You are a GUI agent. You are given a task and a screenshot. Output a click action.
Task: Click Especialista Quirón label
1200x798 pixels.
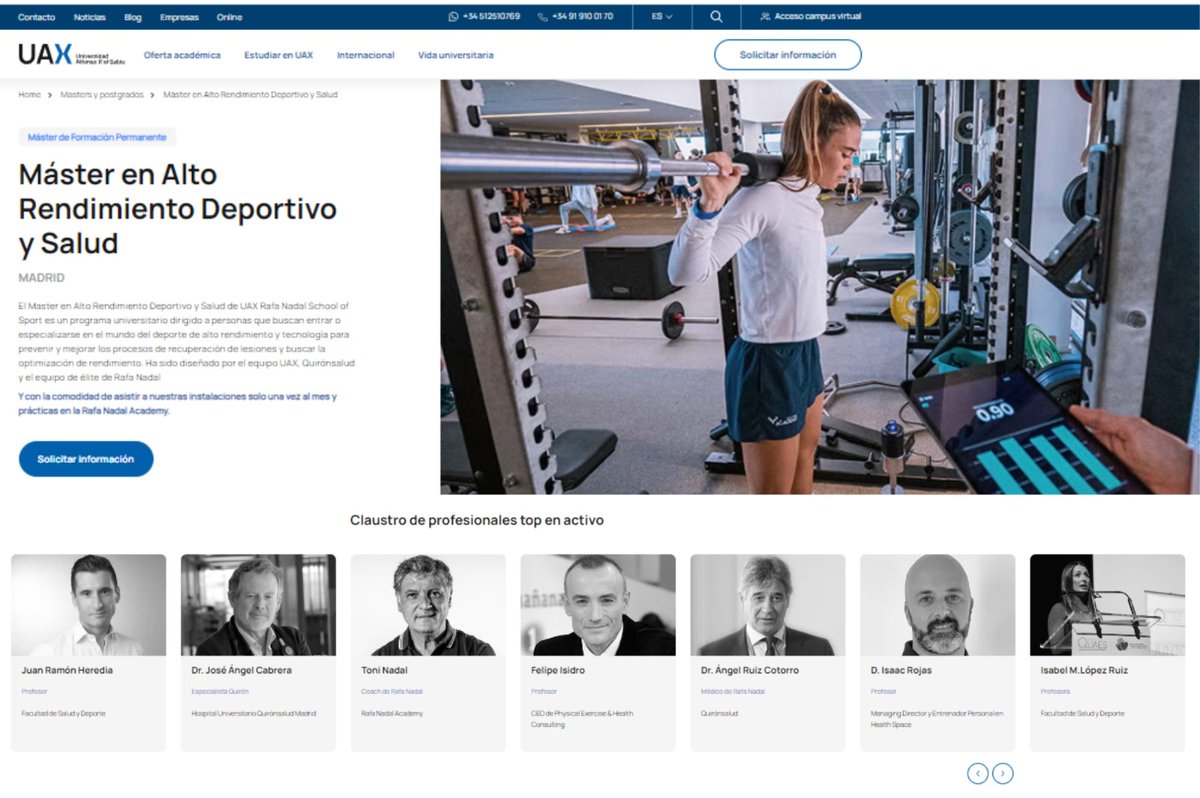218,692
